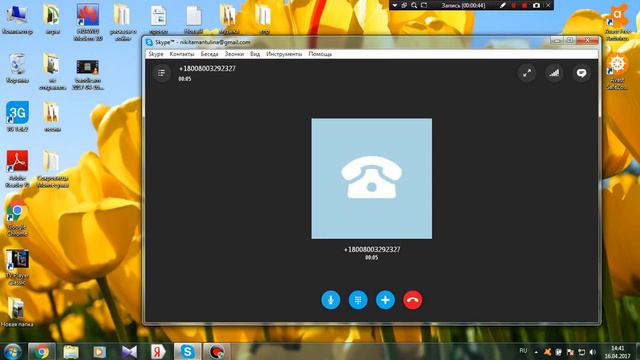This screenshot has height=360, width=640.
Task: Show the instant-message chat bubble
Action: pyautogui.click(x=581, y=73)
